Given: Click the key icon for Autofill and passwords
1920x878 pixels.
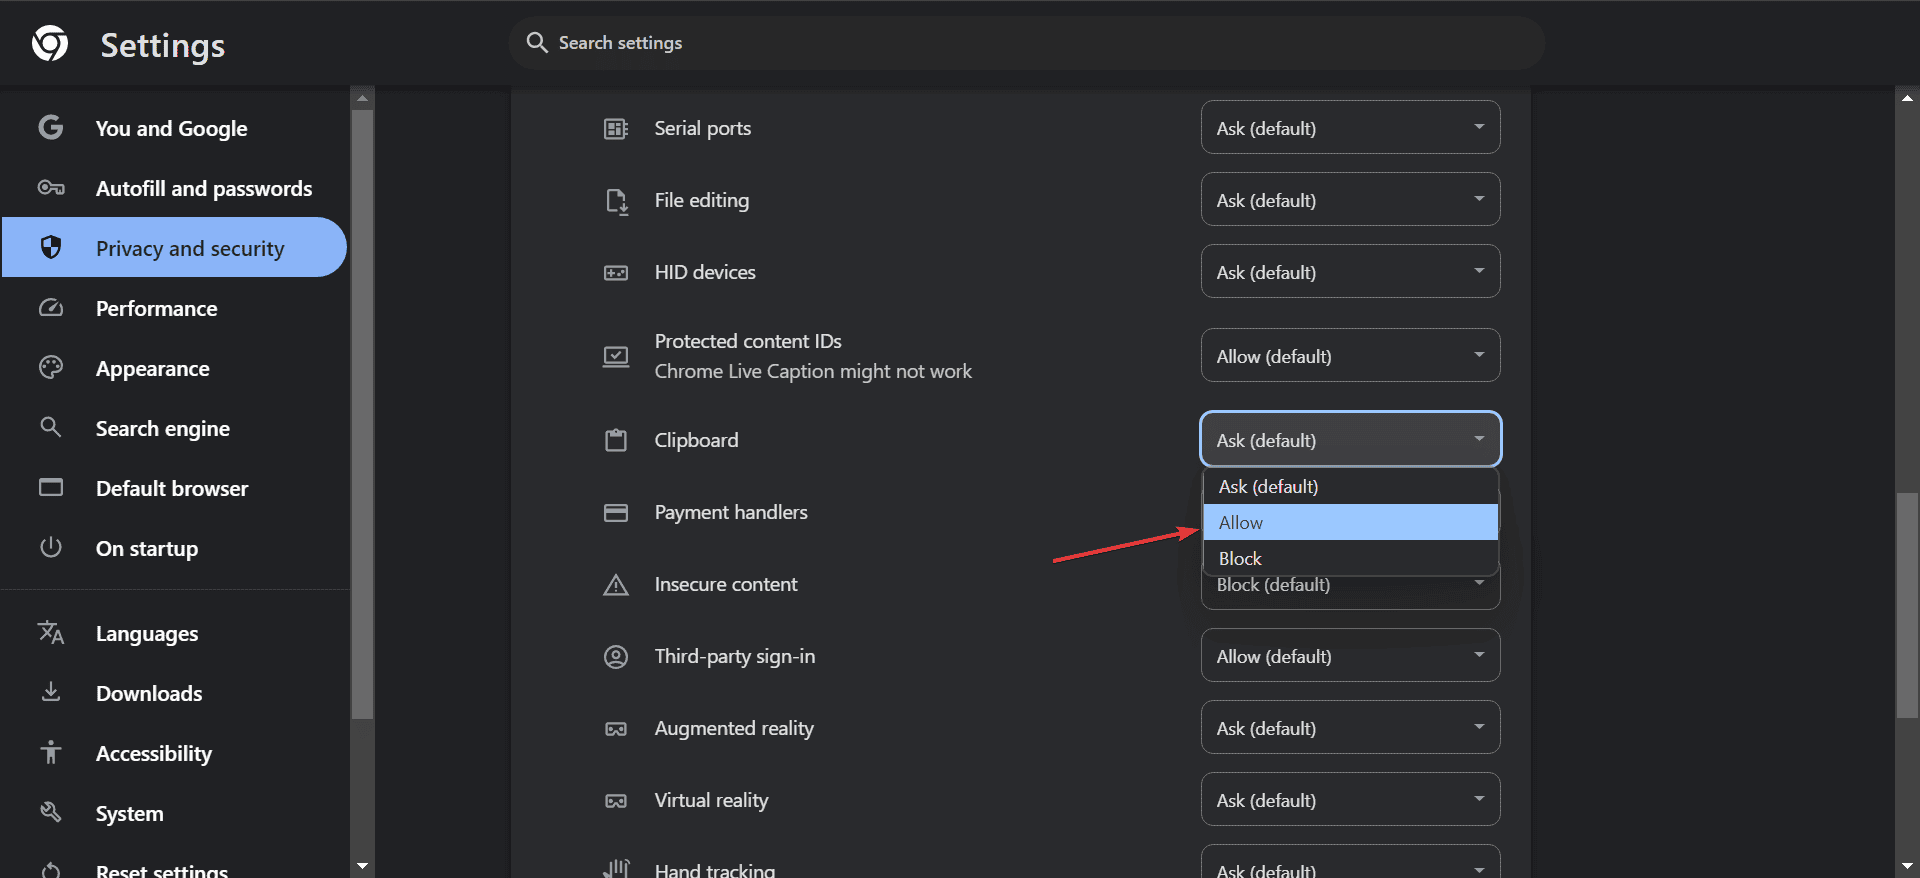Looking at the screenshot, I should 51,188.
